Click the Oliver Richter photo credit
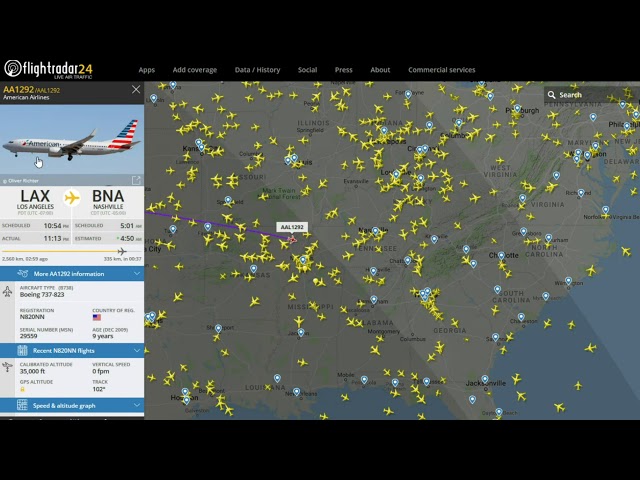This screenshot has width=640, height=480. coord(21,180)
